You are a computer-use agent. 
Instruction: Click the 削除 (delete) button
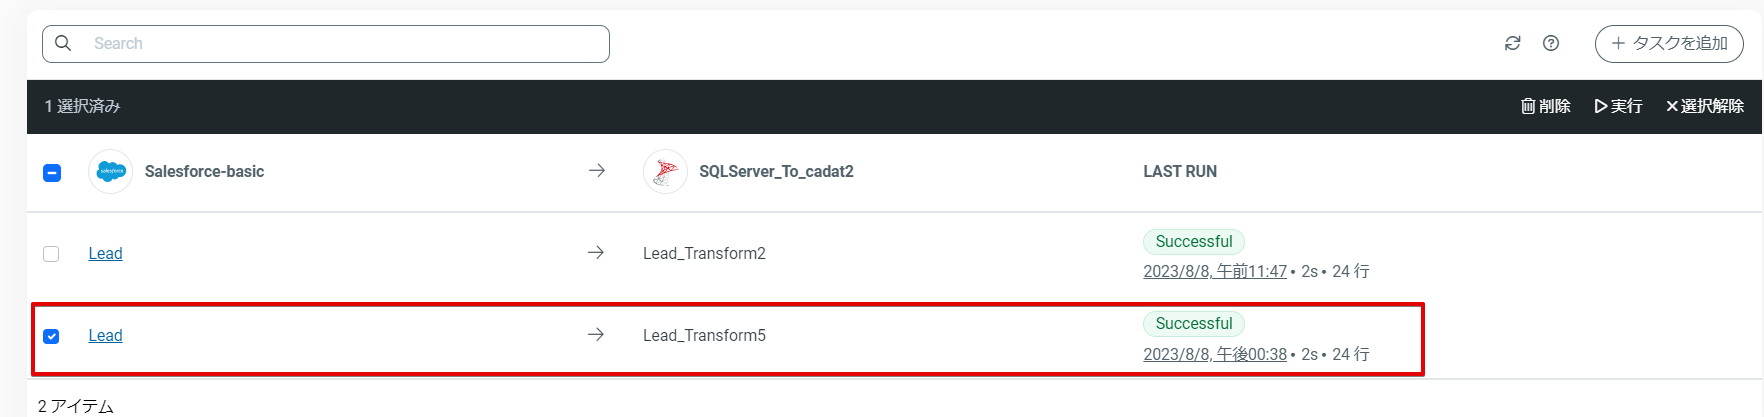coord(1545,106)
